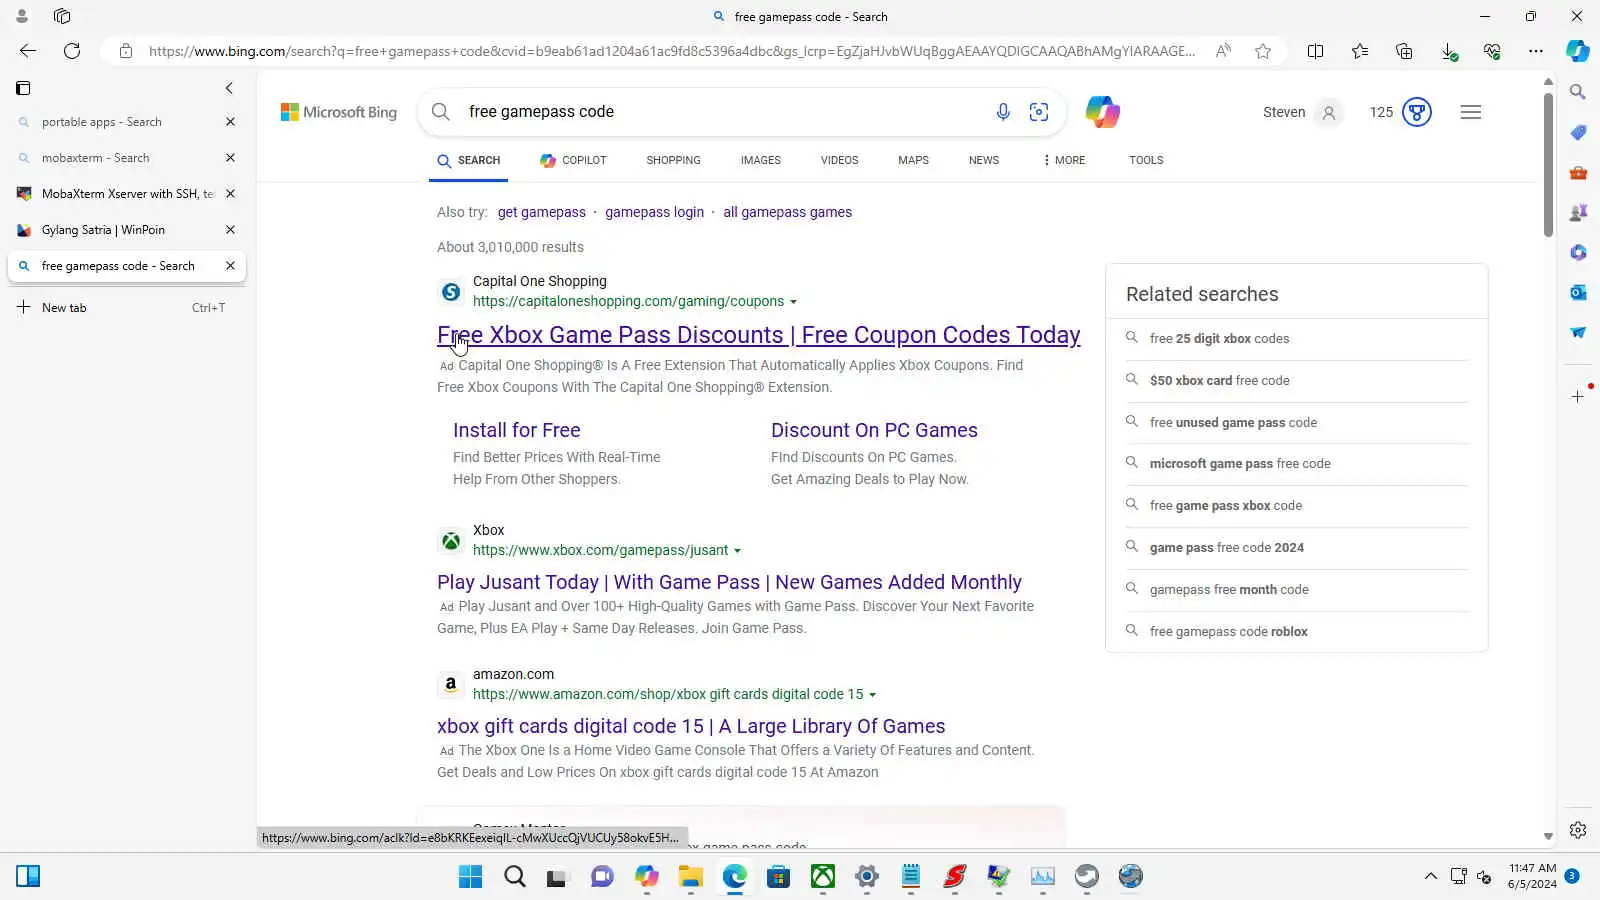This screenshot has height=900, width=1600.
Task: Customize the sidebar with plus icon
Action: point(1578,397)
